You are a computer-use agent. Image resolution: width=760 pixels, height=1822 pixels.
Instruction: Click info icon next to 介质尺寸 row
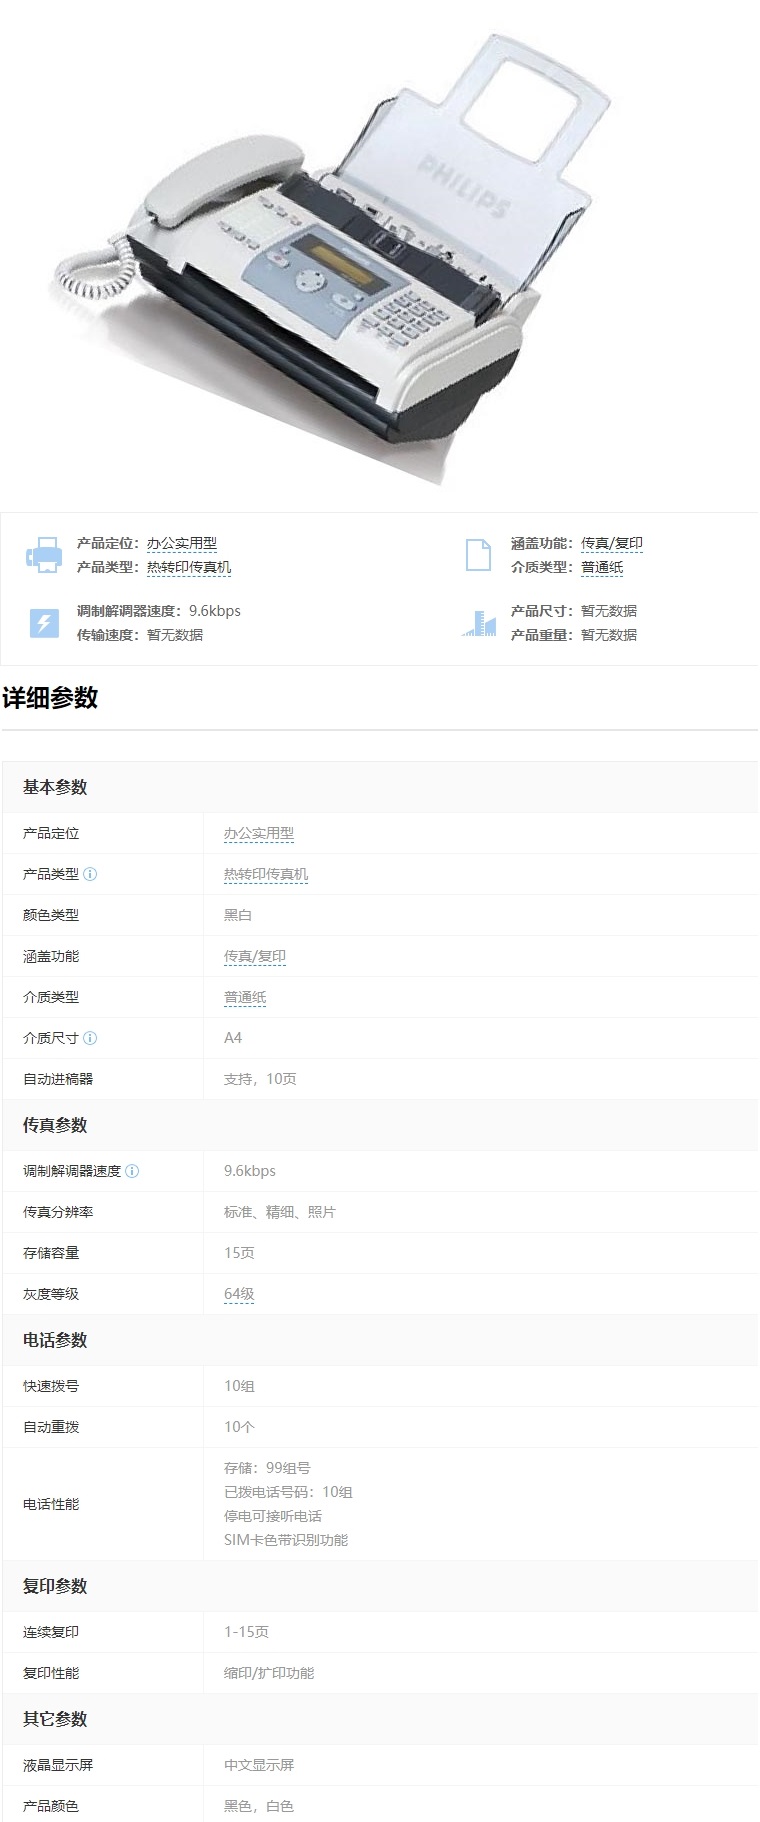pos(90,1038)
